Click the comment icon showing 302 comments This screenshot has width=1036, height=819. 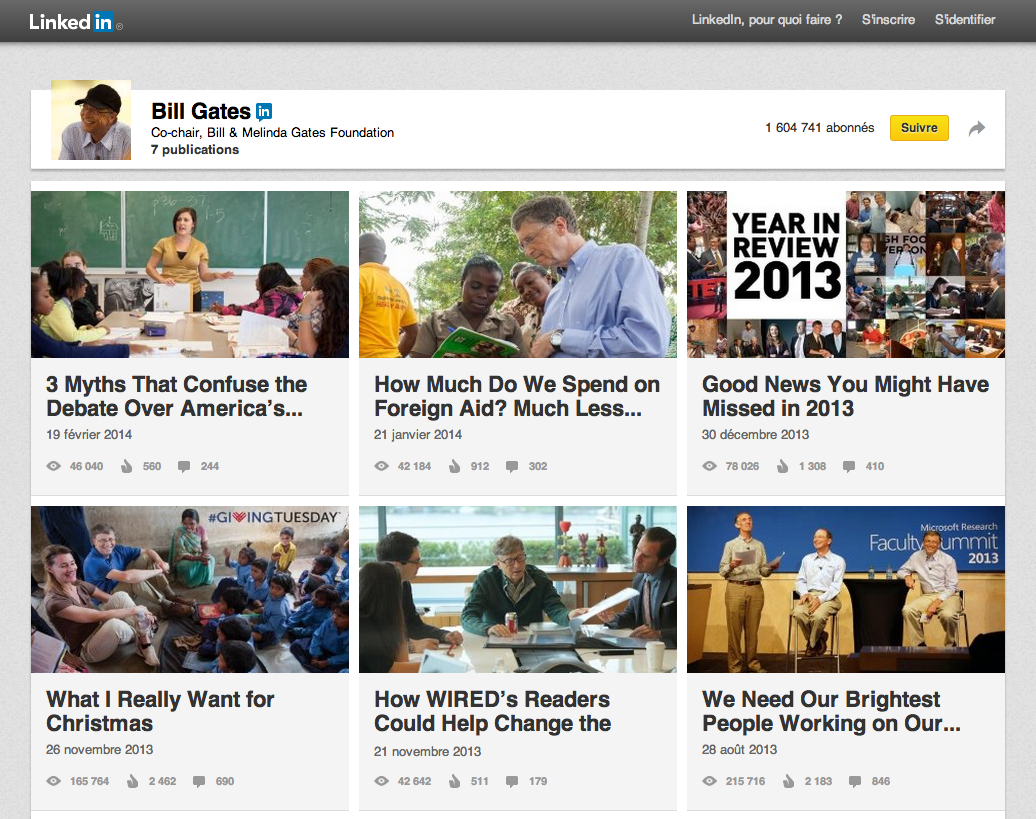(511, 466)
